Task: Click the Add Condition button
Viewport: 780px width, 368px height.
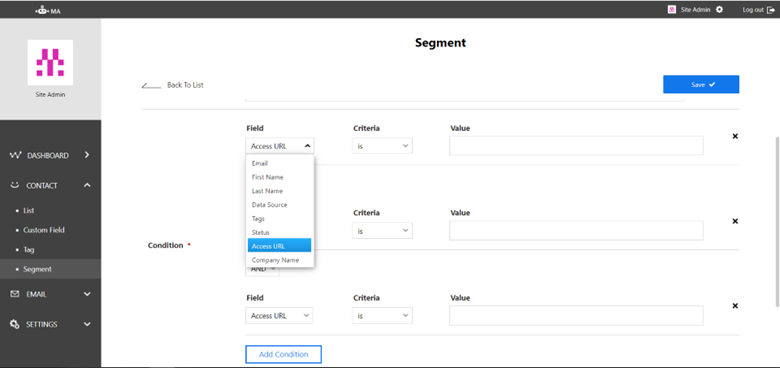Action: pos(284,355)
